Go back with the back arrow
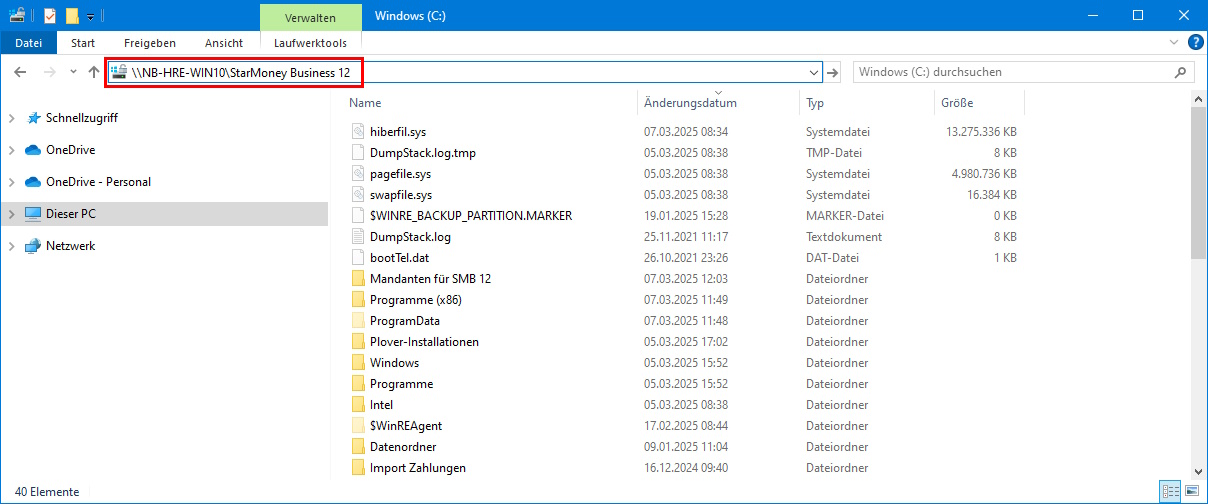The width and height of the screenshot is (1208, 504). 20,72
